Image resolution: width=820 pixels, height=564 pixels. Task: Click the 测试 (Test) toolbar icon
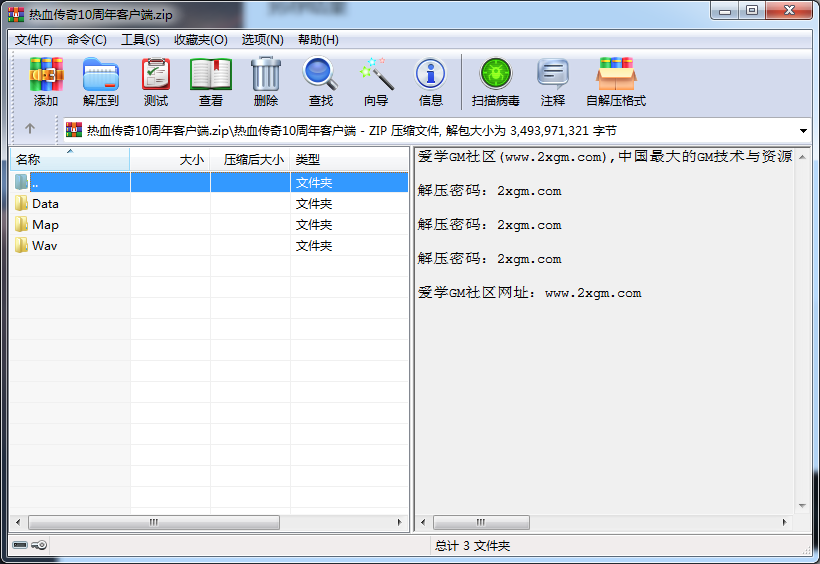[x=156, y=74]
